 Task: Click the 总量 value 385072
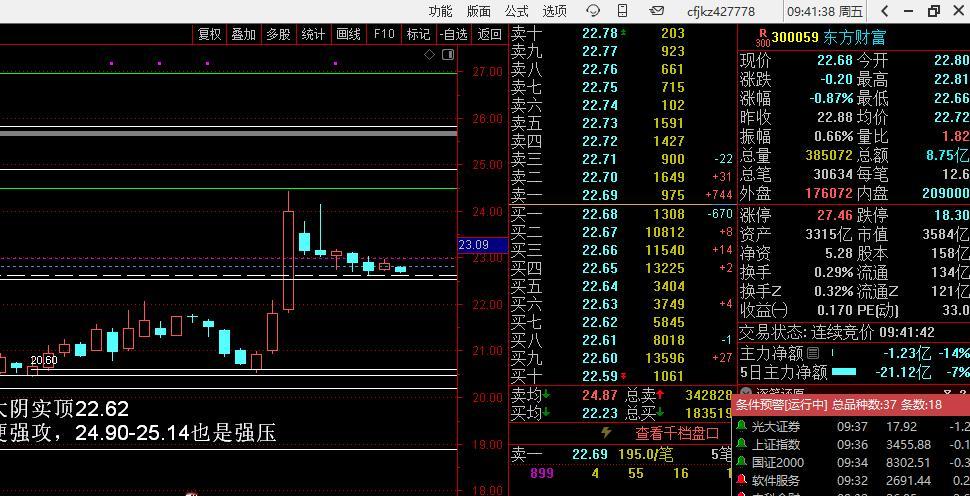[829, 155]
